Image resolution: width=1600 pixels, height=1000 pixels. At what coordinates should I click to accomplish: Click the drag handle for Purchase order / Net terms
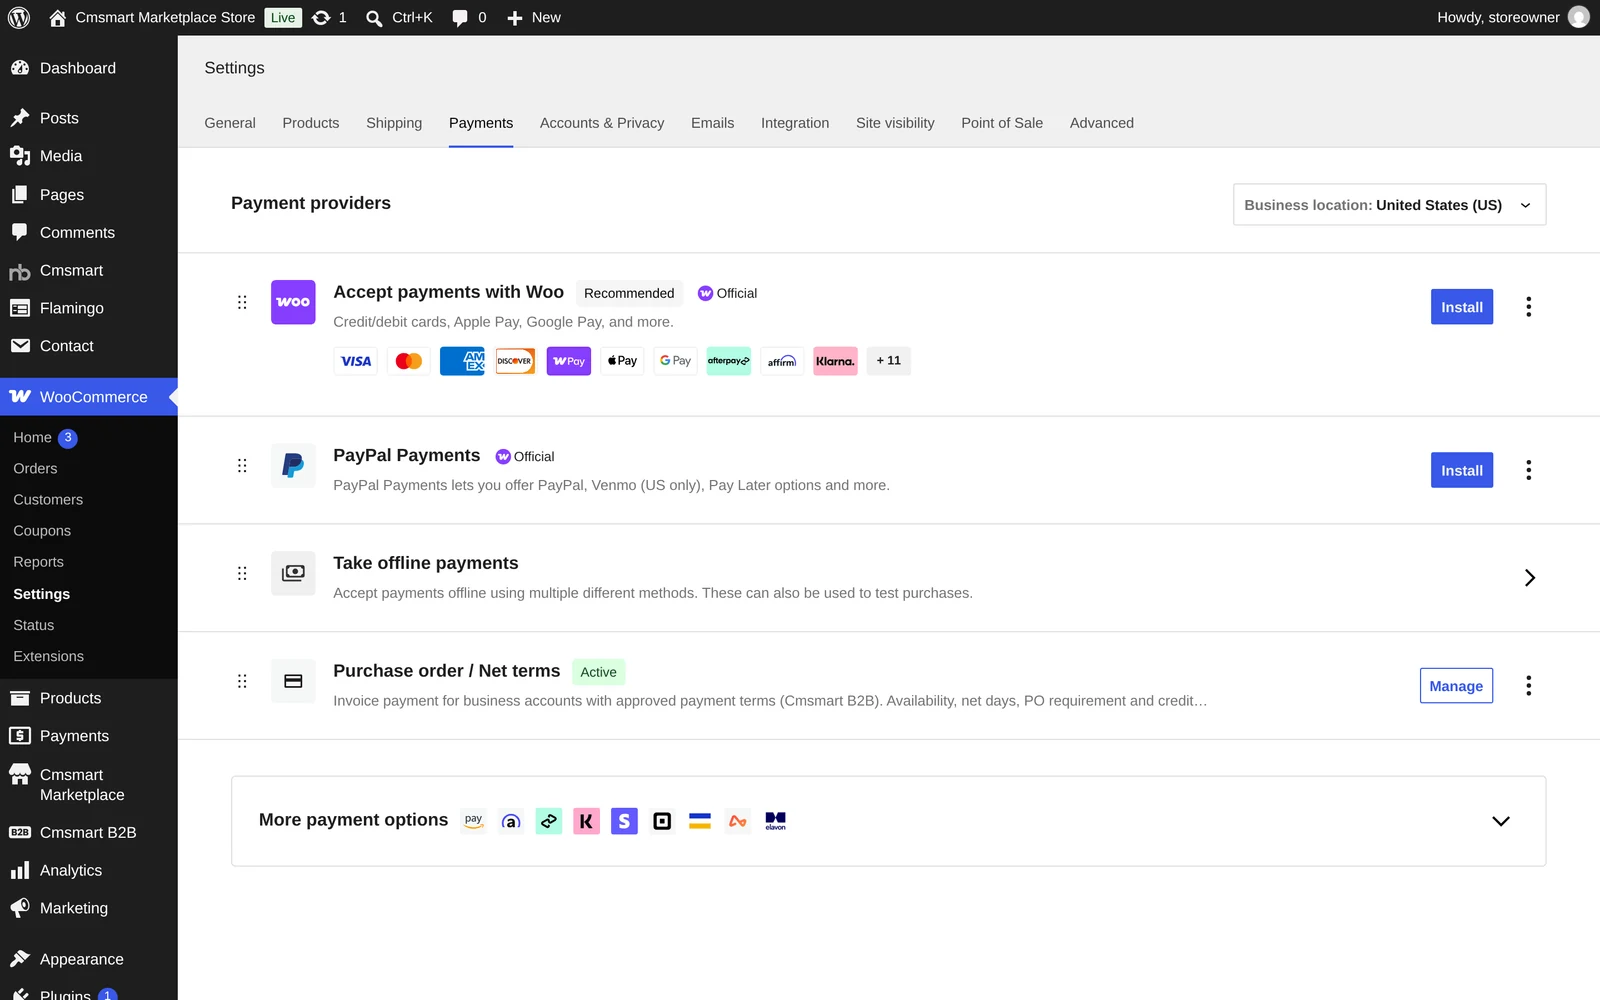tap(242, 682)
